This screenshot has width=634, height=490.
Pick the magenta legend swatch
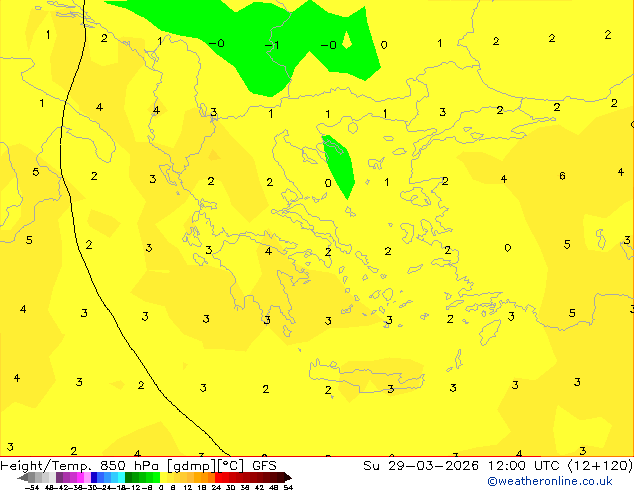coord(80,477)
